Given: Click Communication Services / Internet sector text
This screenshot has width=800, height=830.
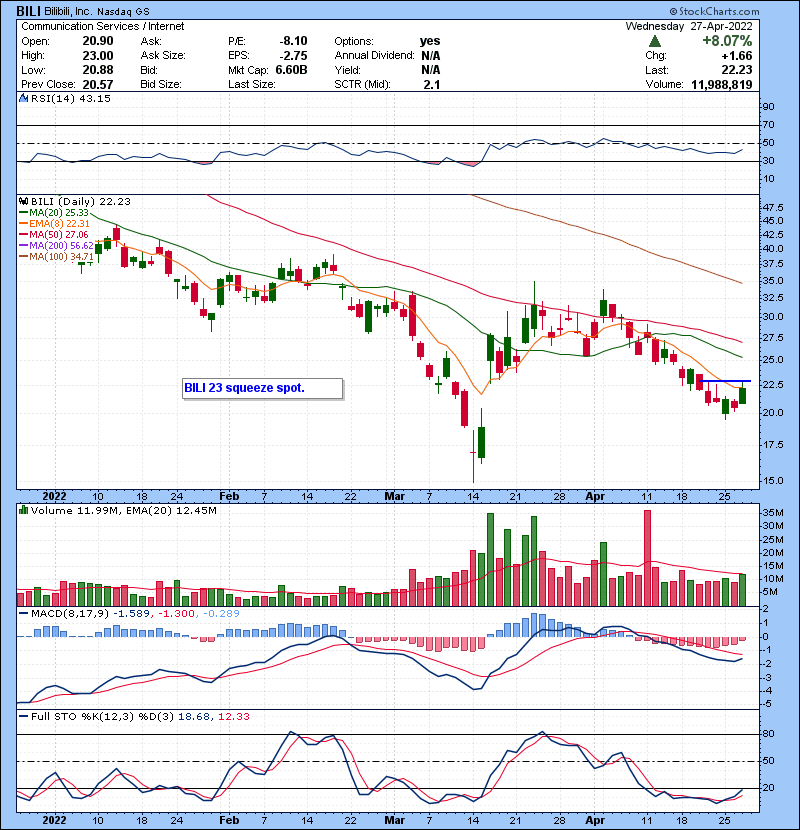Looking at the screenshot, I should (103, 26).
